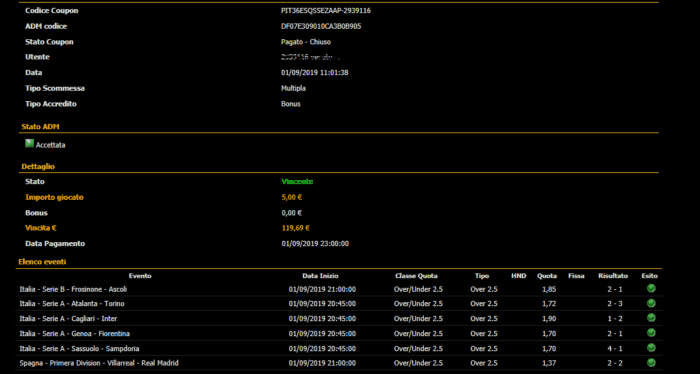Click the winnings value 119,69 €

(296, 228)
